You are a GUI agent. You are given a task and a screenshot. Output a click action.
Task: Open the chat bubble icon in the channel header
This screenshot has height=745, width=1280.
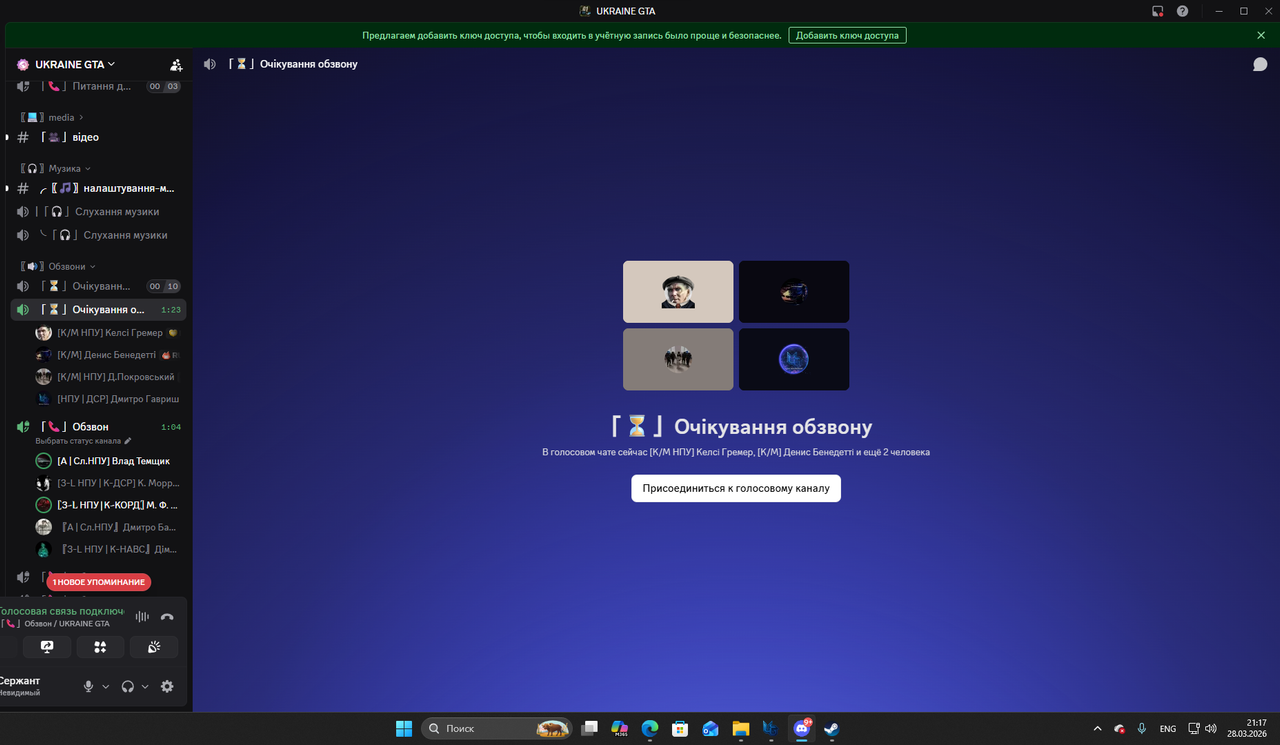click(1260, 64)
